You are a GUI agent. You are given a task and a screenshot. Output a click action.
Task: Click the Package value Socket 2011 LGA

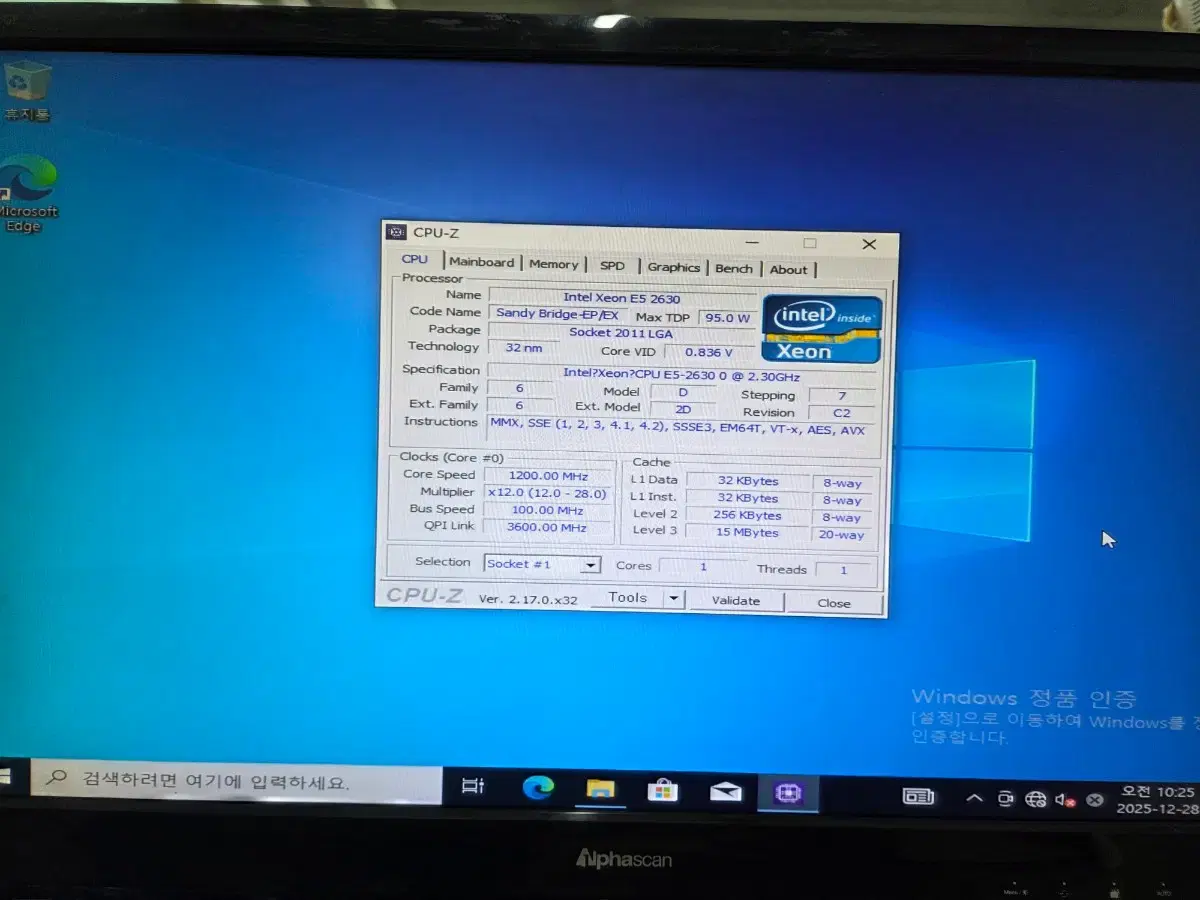click(621, 332)
